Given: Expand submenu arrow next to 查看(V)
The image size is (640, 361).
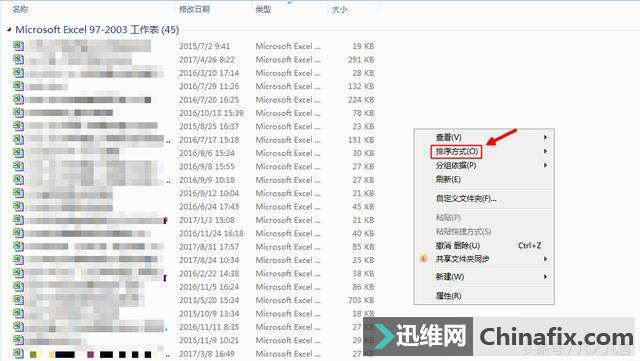Looking at the screenshot, I should [545, 137].
